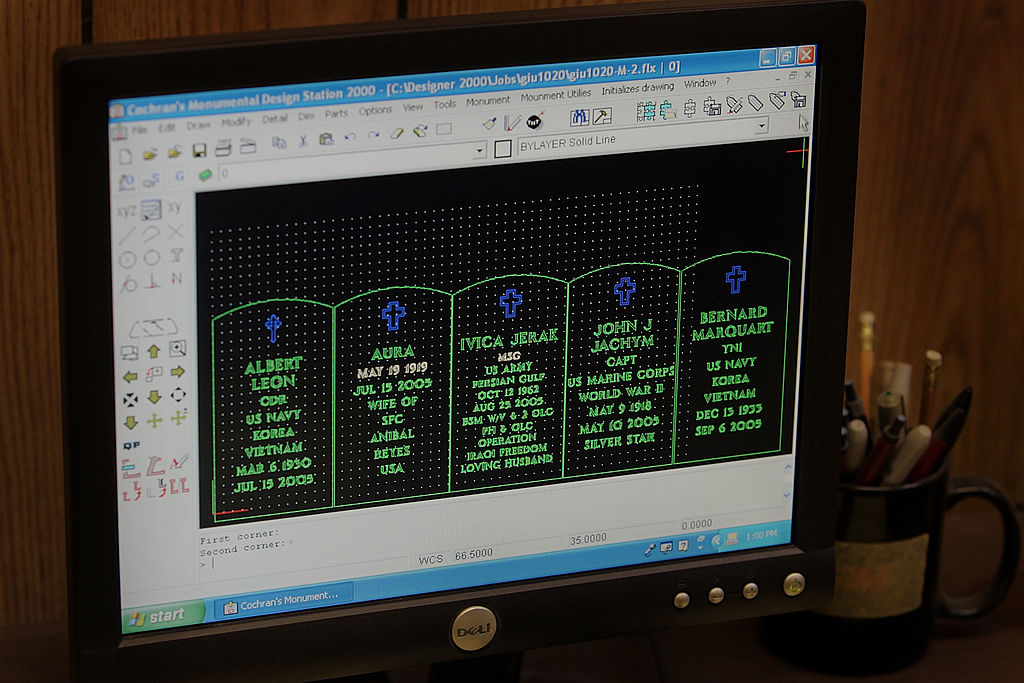Open the layer dropdown left of color box
The height and width of the screenshot is (683, 1024).
pyautogui.click(x=480, y=150)
